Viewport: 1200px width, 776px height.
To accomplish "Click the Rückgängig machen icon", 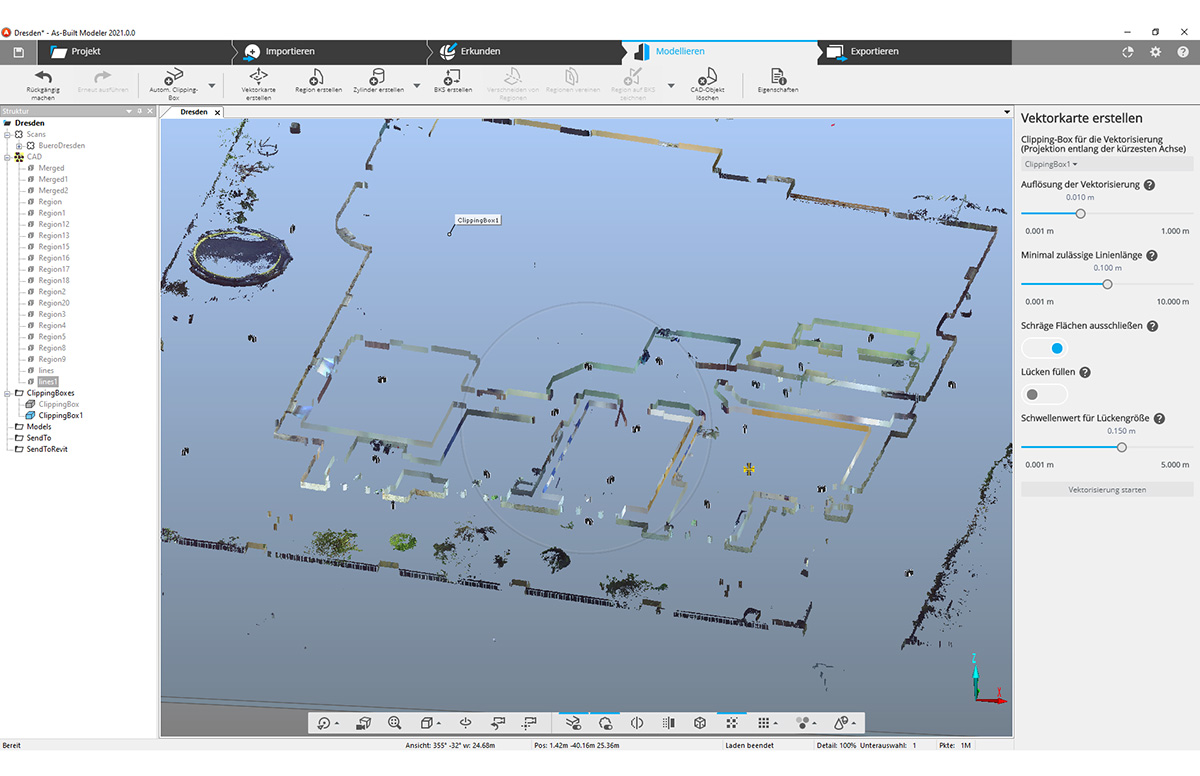I will click(x=41, y=78).
